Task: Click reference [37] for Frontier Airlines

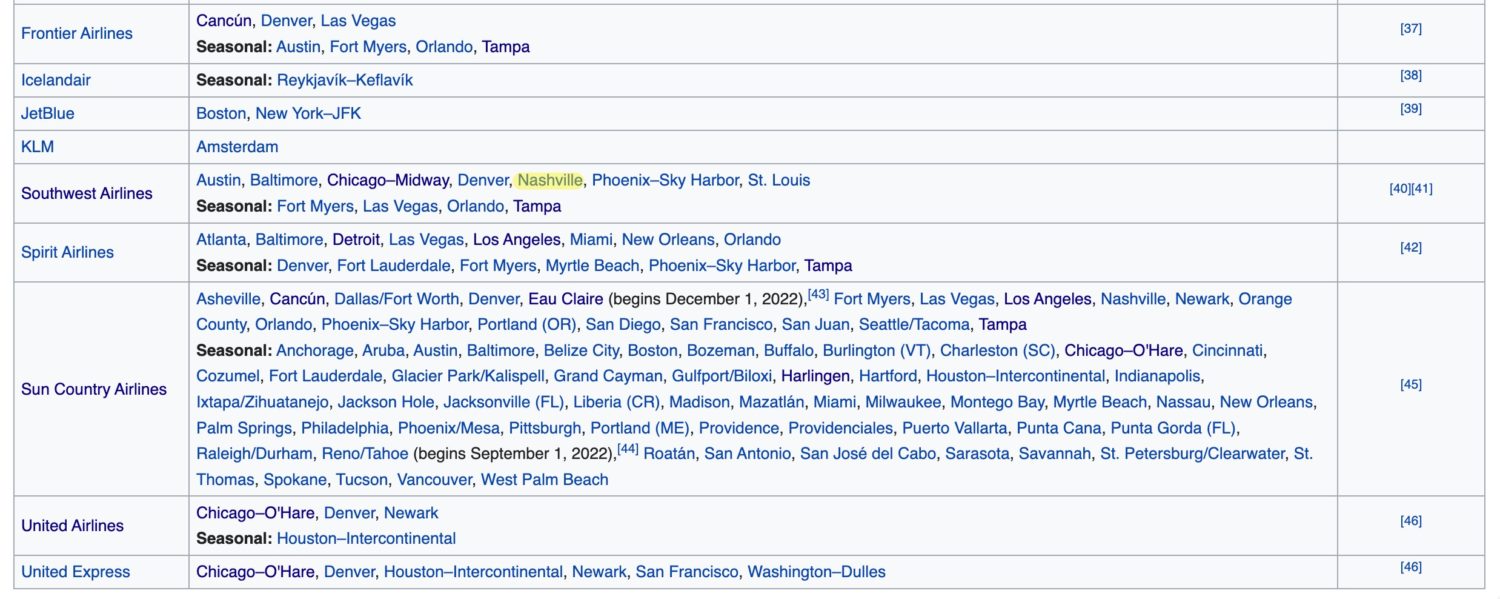Action: click(1409, 27)
